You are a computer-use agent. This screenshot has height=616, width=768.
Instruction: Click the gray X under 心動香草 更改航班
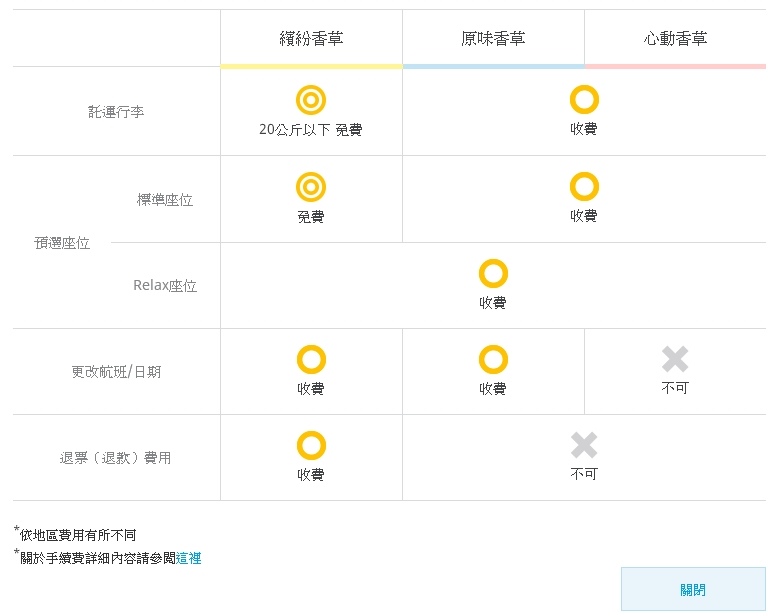tap(675, 359)
